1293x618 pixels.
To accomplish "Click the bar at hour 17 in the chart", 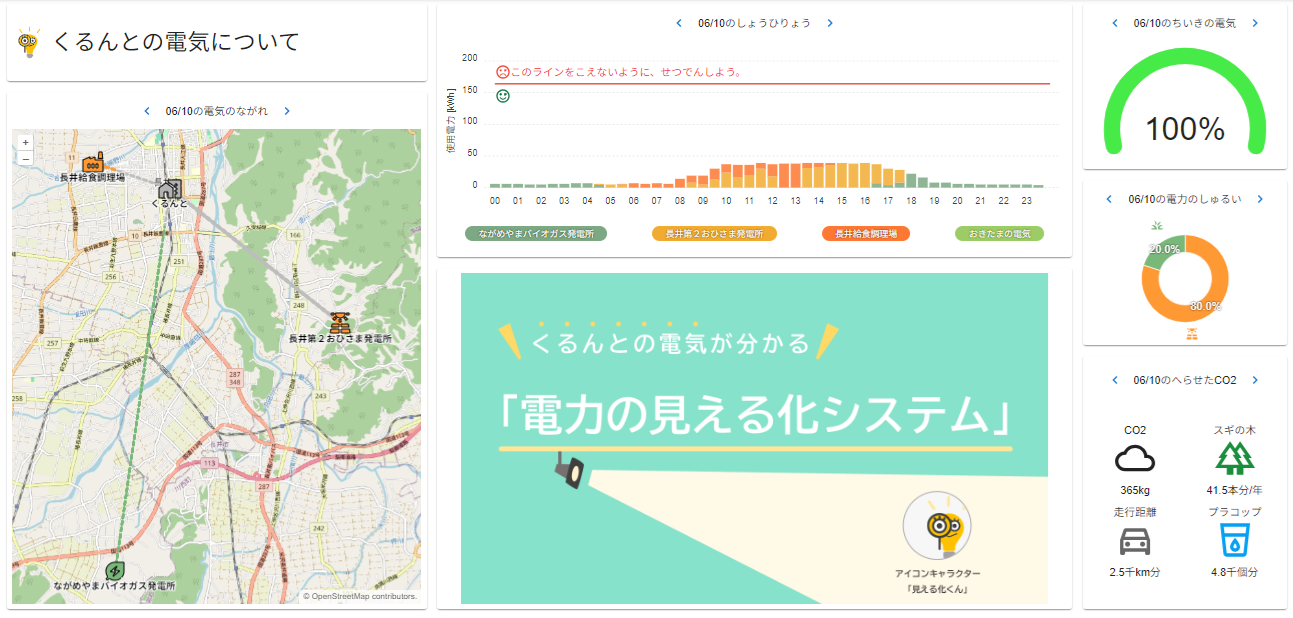I will point(886,178).
